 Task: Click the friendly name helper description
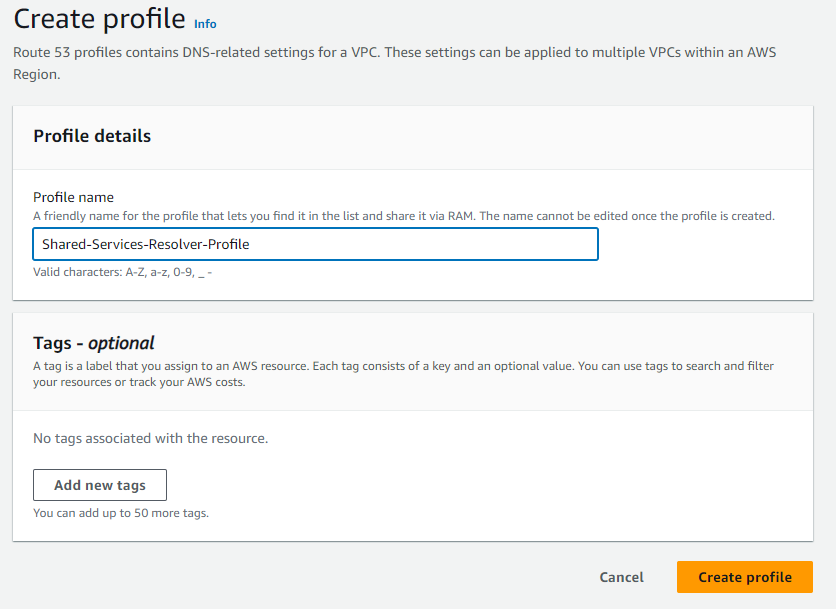click(x=400, y=216)
